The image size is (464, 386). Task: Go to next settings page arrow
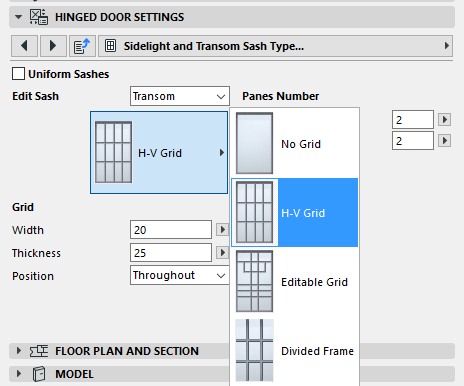pos(53,46)
